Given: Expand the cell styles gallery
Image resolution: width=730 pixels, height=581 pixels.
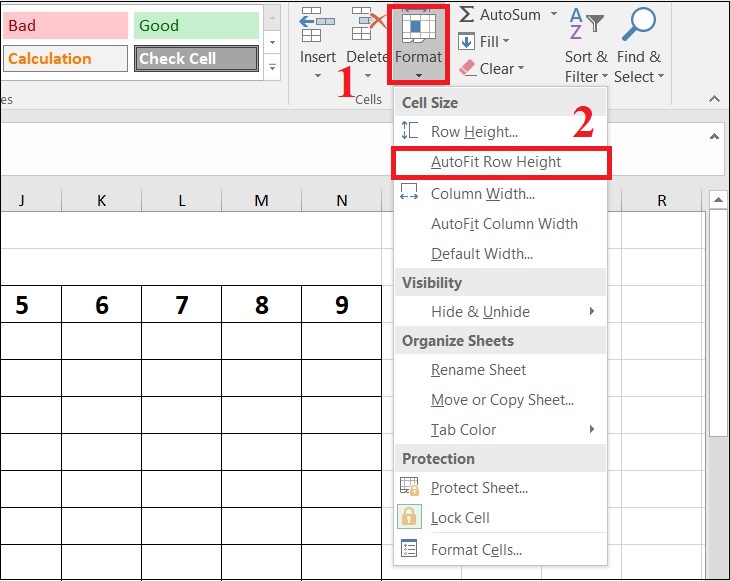Looking at the screenshot, I should (x=270, y=66).
